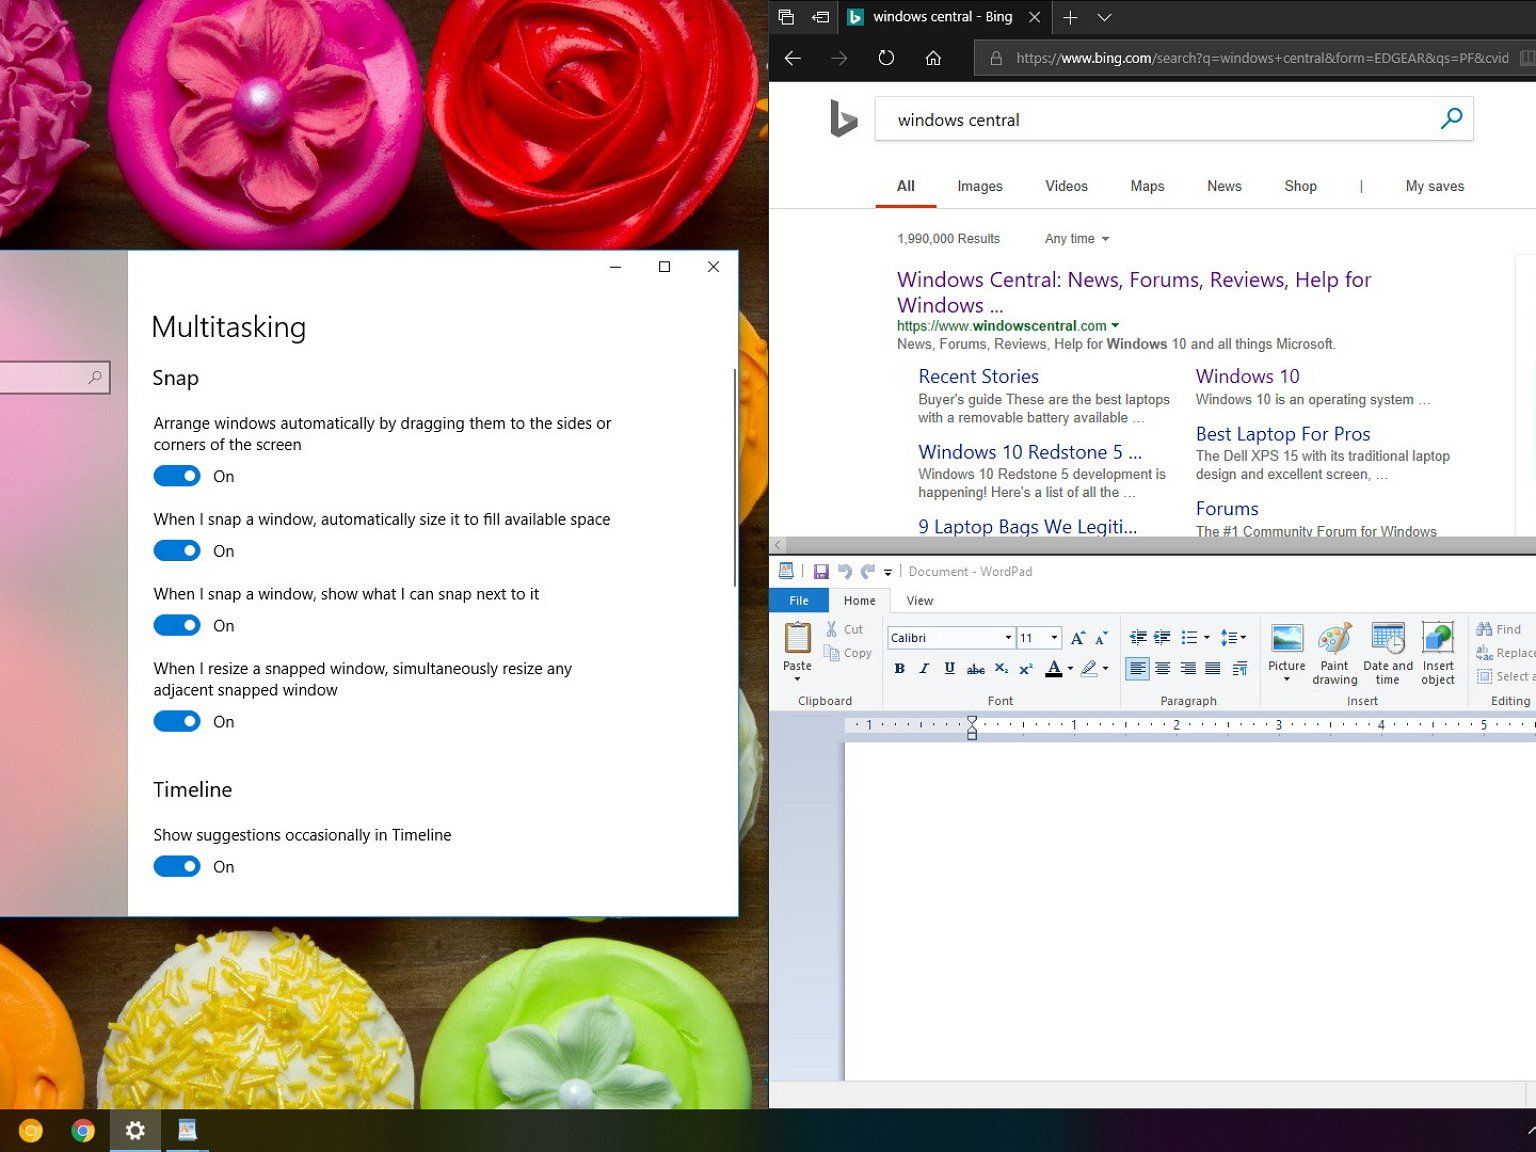Insert a Paint drawing in WordPad
The image size is (1536, 1152).
(x=1334, y=654)
